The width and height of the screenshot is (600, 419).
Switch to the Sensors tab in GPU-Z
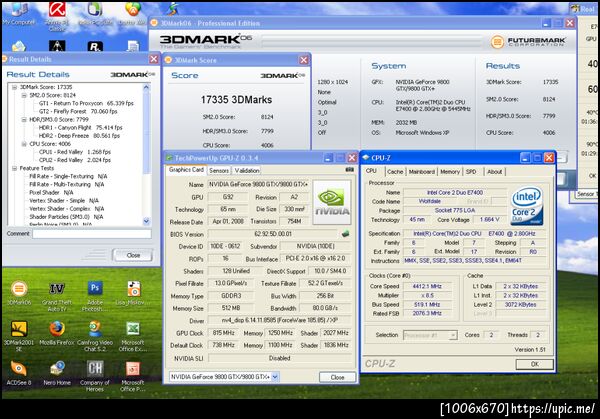pos(219,170)
